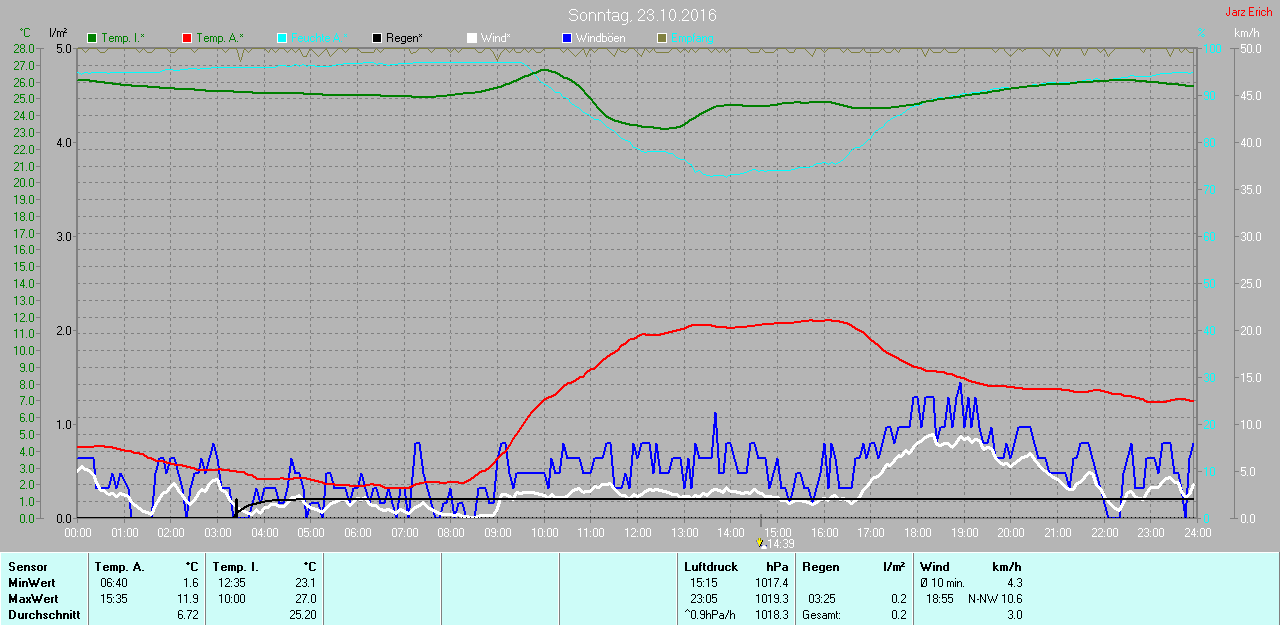Click the cyan humidity legend swatch
Screen dimensions: 1280x625
[282, 38]
